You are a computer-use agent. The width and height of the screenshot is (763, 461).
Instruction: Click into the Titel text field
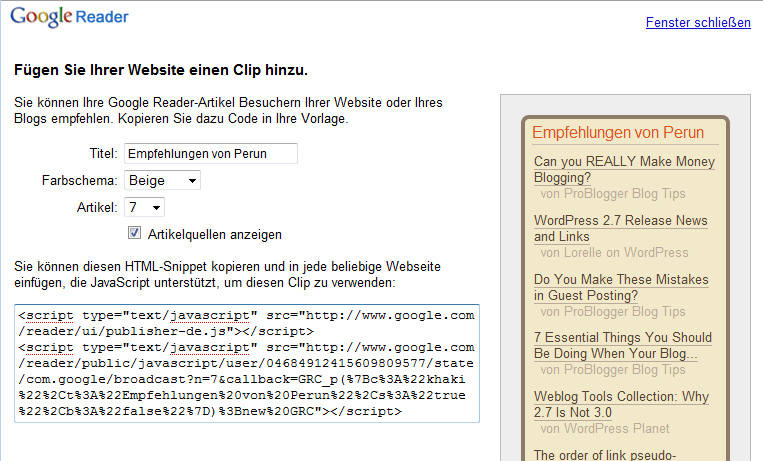pyautogui.click(x=211, y=153)
